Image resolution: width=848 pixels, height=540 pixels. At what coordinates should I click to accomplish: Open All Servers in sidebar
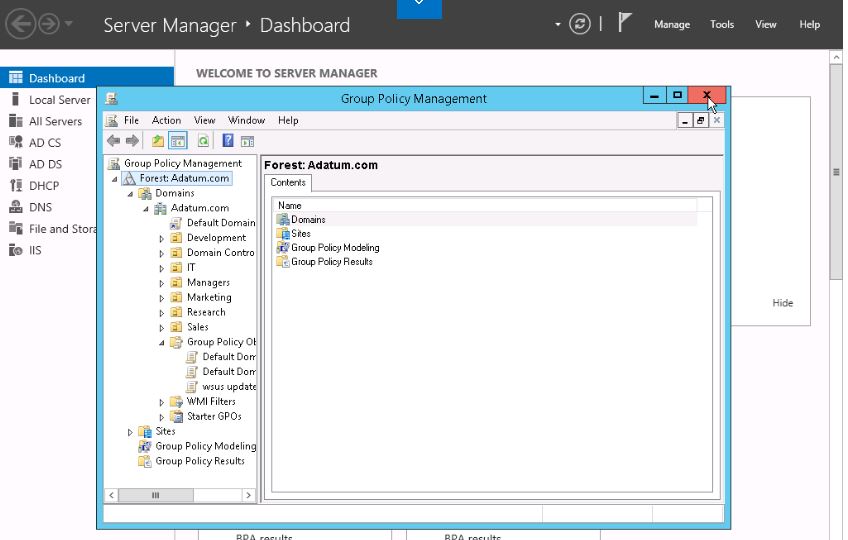pyautogui.click(x=55, y=121)
